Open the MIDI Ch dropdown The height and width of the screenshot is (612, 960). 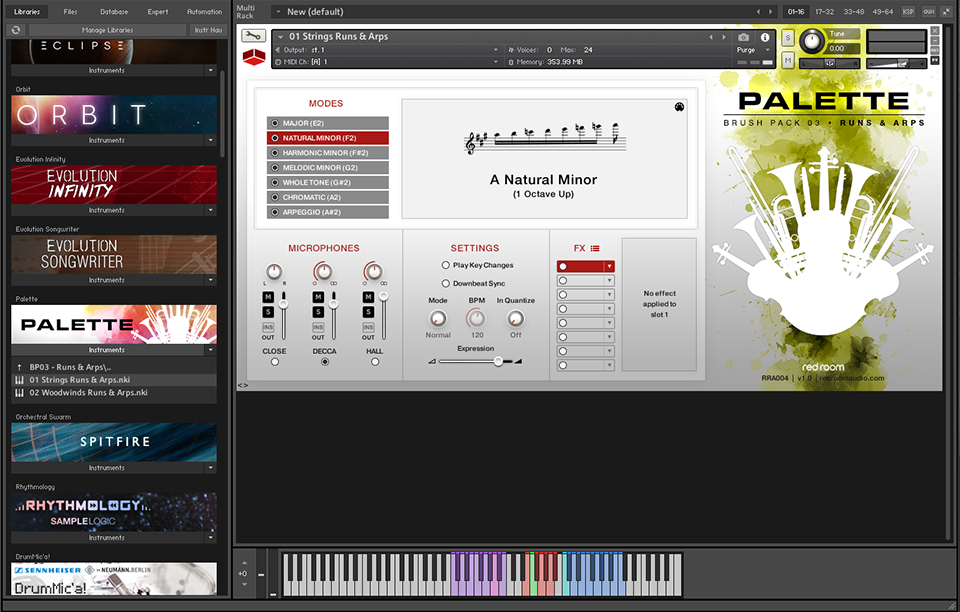[388, 62]
